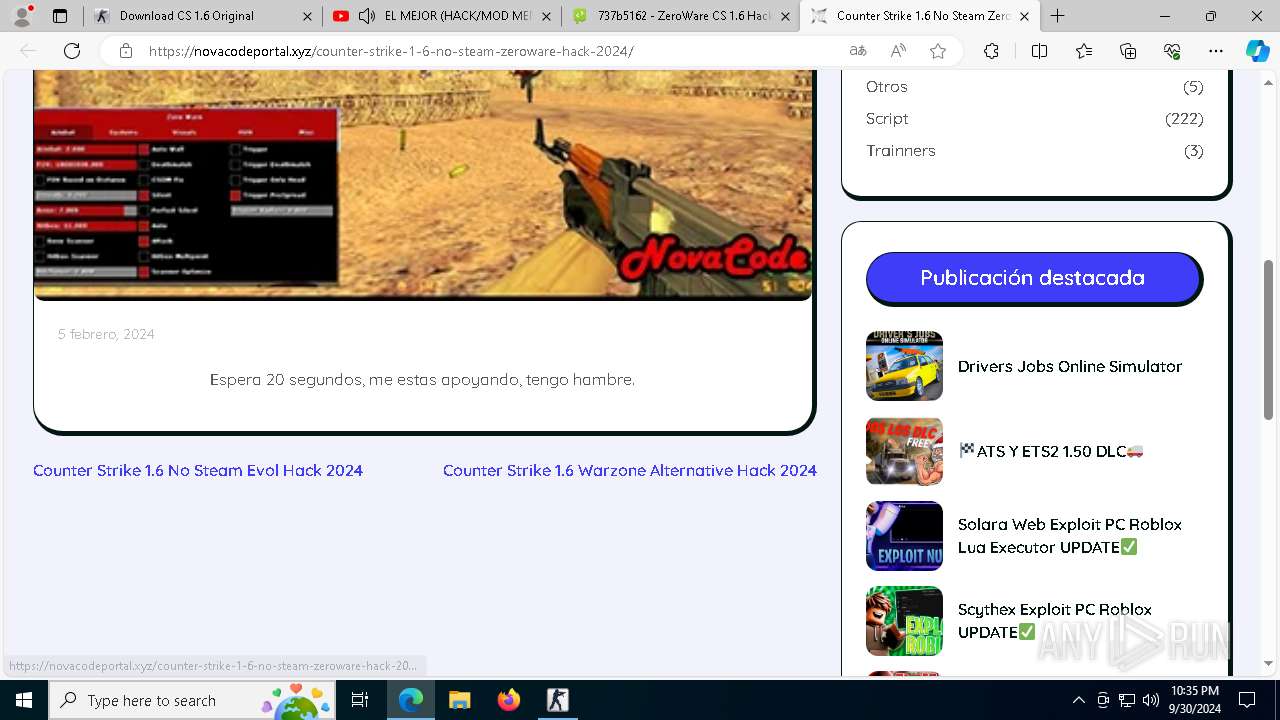Open the favorites list
This screenshot has width=1280, height=720.
[x=1084, y=51]
